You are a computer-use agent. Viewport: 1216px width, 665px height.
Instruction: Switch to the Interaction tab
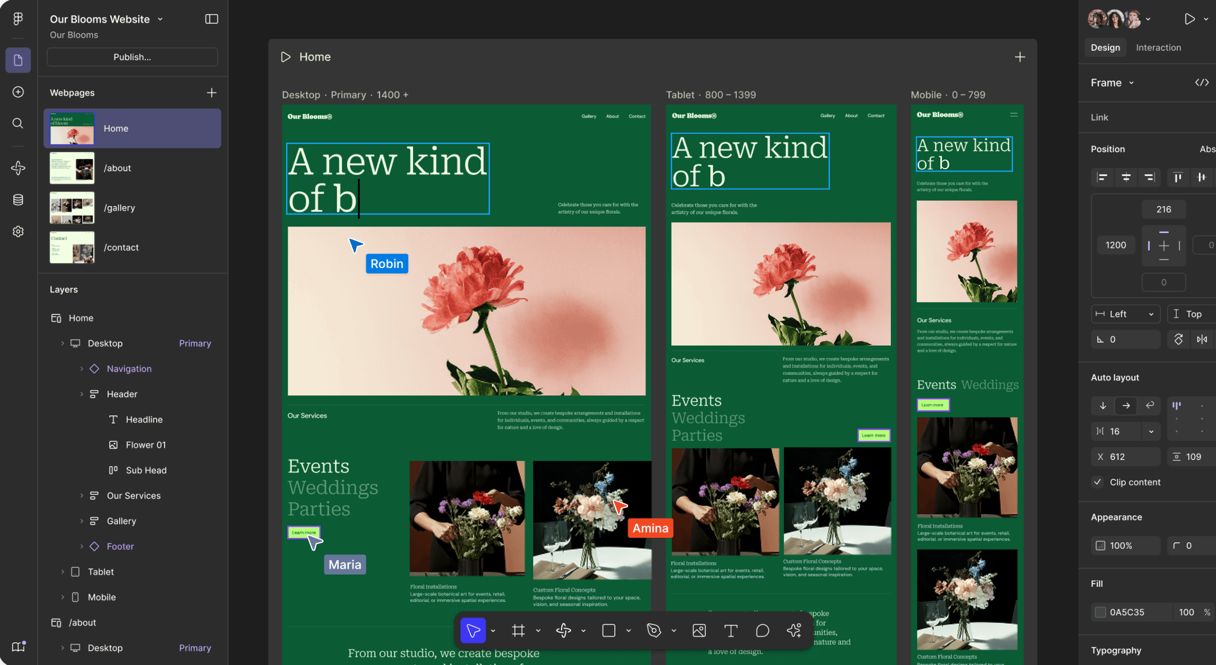click(1158, 47)
